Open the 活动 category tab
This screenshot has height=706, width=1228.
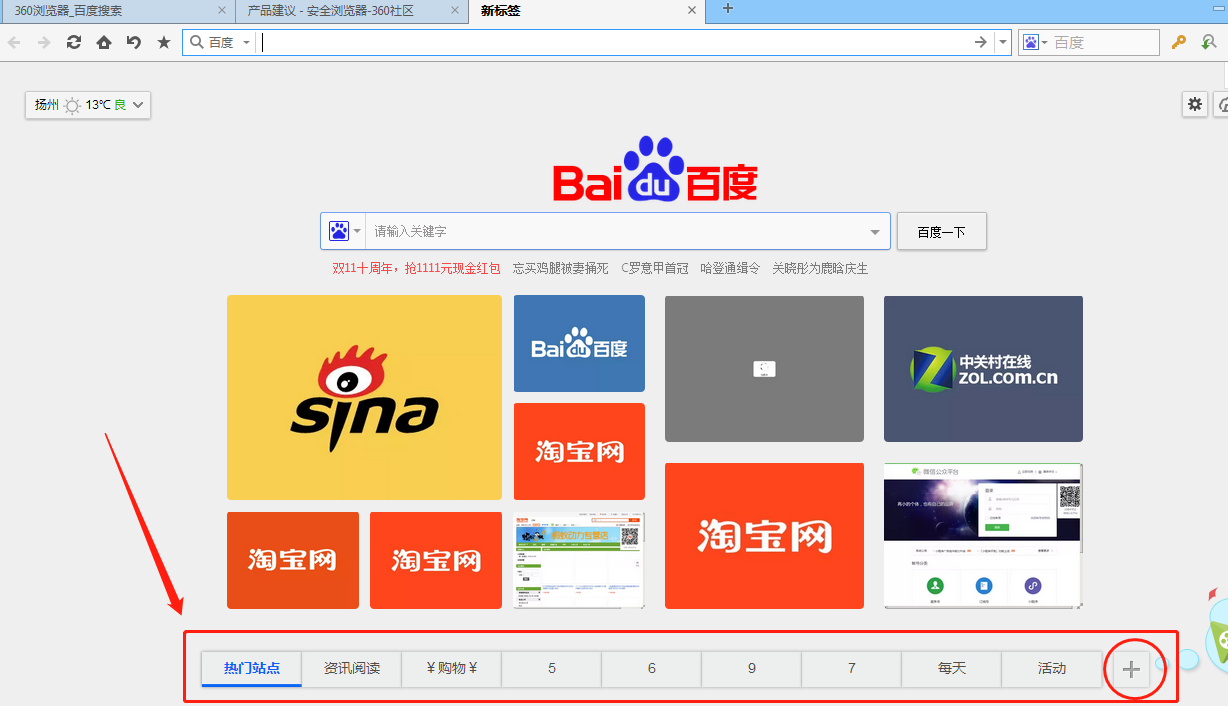tap(1052, 669)
